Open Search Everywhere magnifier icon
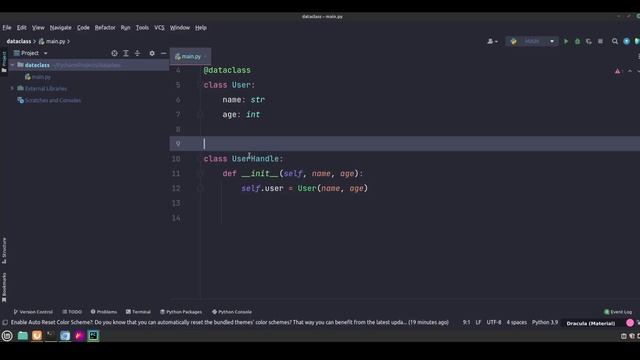The image size is (640, 360). click(615, 41)
